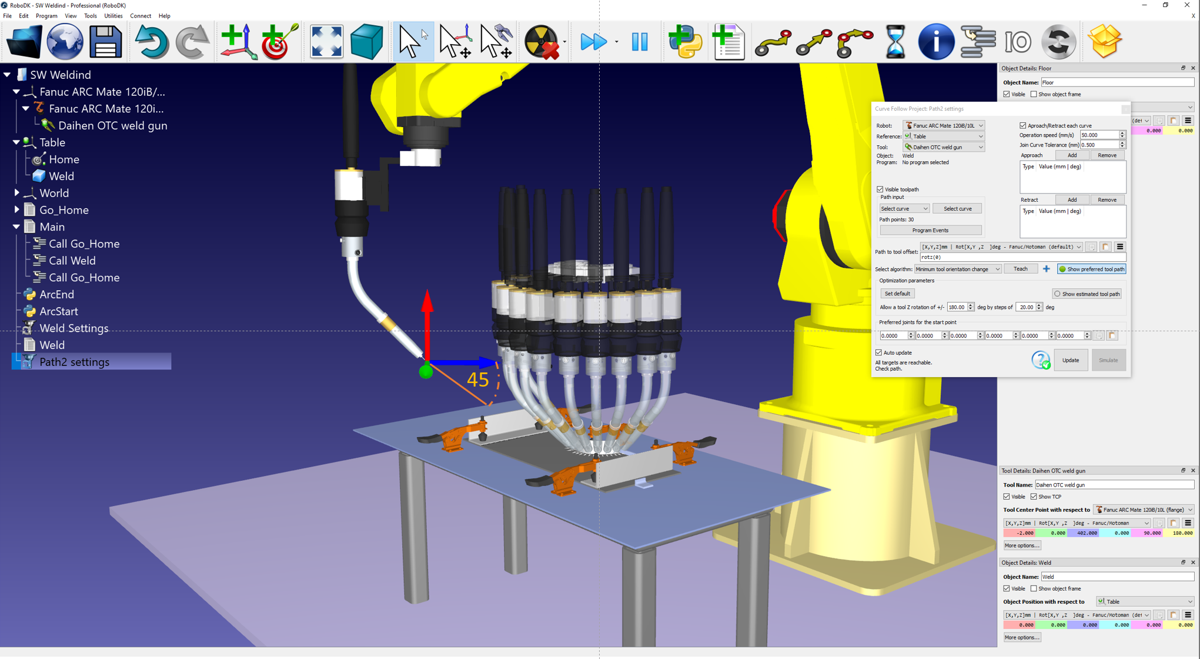Open the Robot dropdown in settings

[x=944, y=126]
